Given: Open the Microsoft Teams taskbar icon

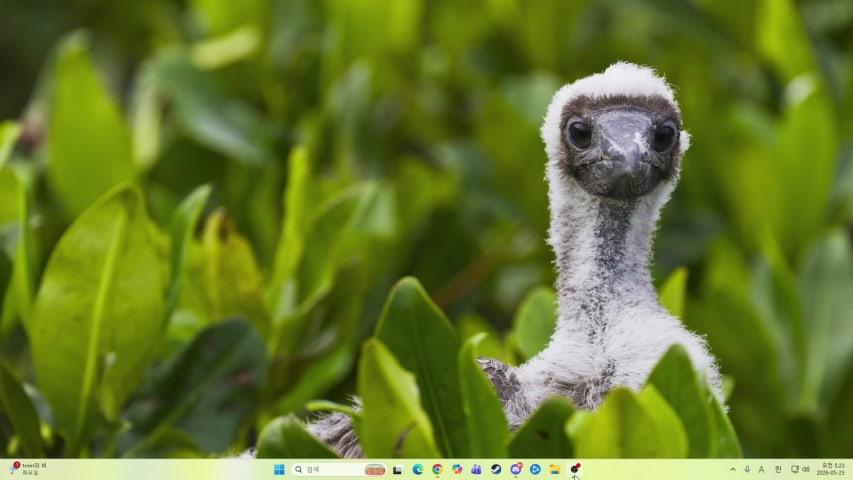Looking at the screenshot, I should click(477, 470).
